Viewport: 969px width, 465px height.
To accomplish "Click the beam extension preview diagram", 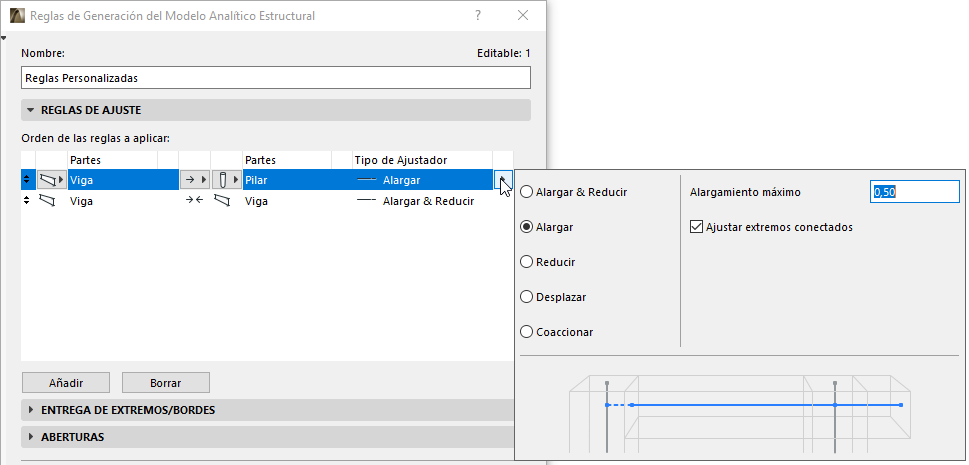I will 739,415.
